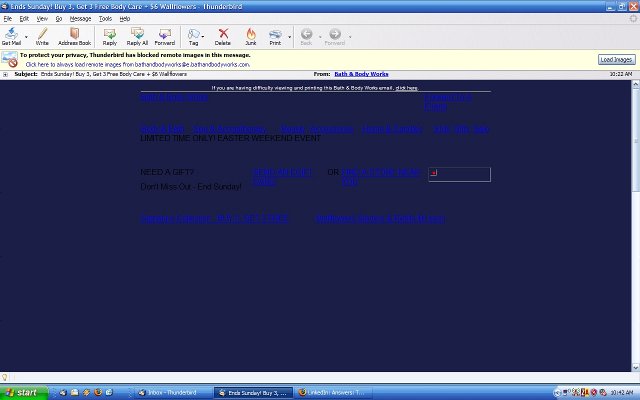The height and width of the screenshot is (400, 640).
Task: Click the lightbulb icon in status bar
Action: click(x=4, y=378)
